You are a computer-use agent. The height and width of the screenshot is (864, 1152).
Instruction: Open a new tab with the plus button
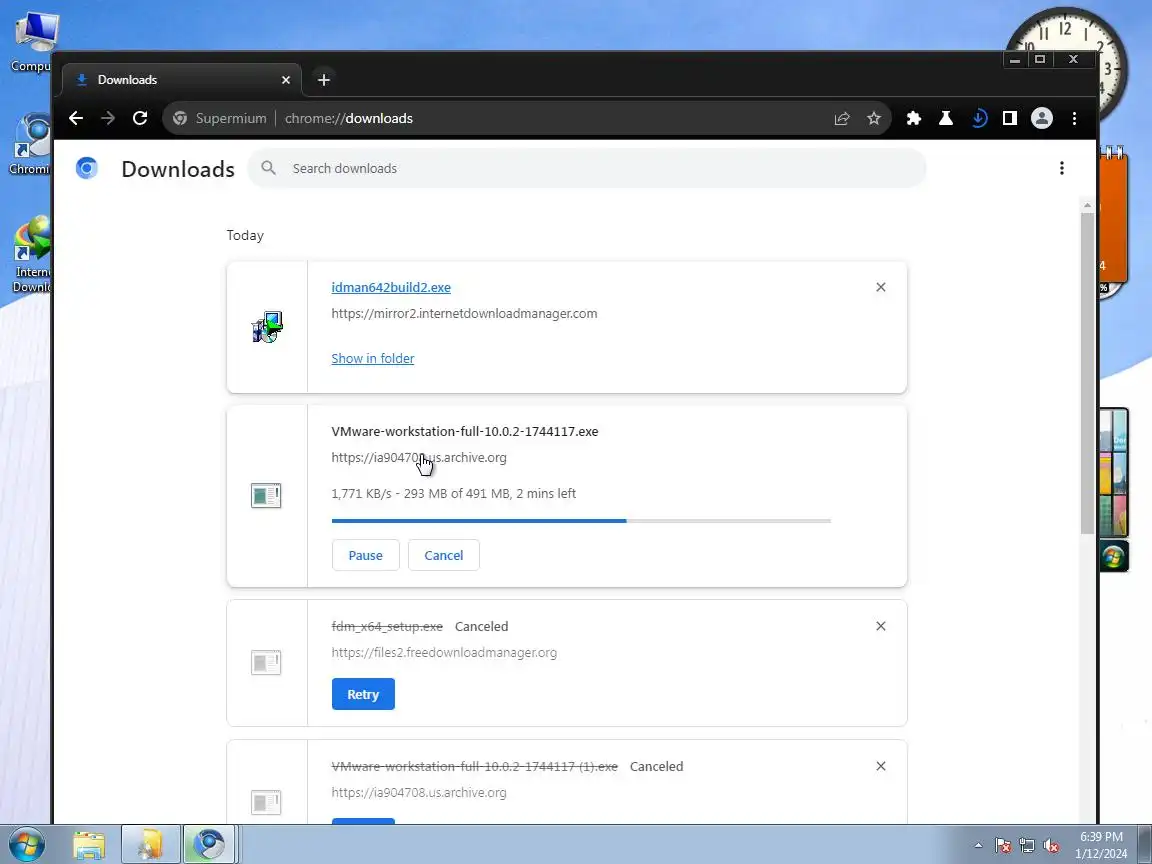coord(323,79)
